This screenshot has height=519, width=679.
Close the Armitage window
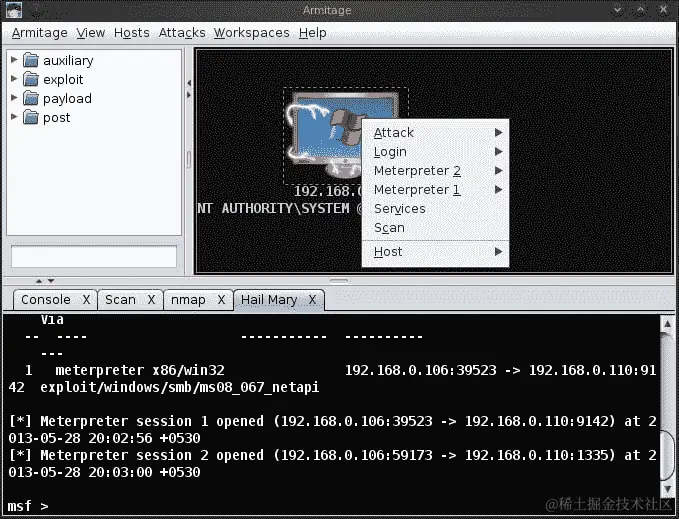point(663,10)
